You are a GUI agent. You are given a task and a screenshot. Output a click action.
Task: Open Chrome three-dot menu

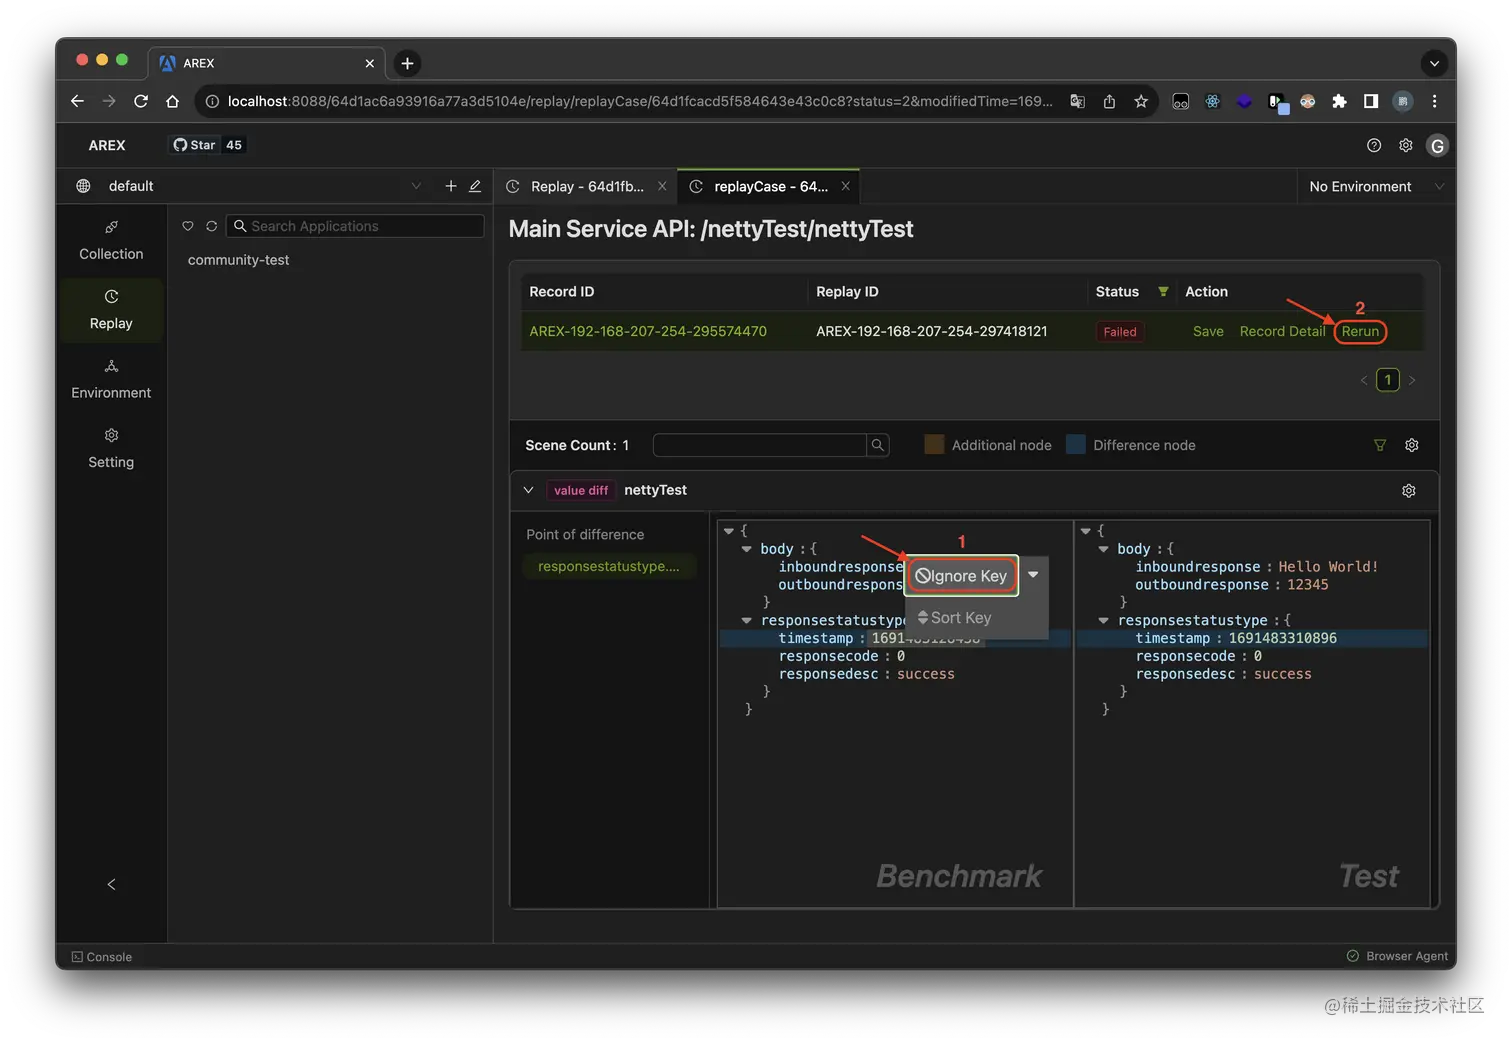(x=1434, y=101)
